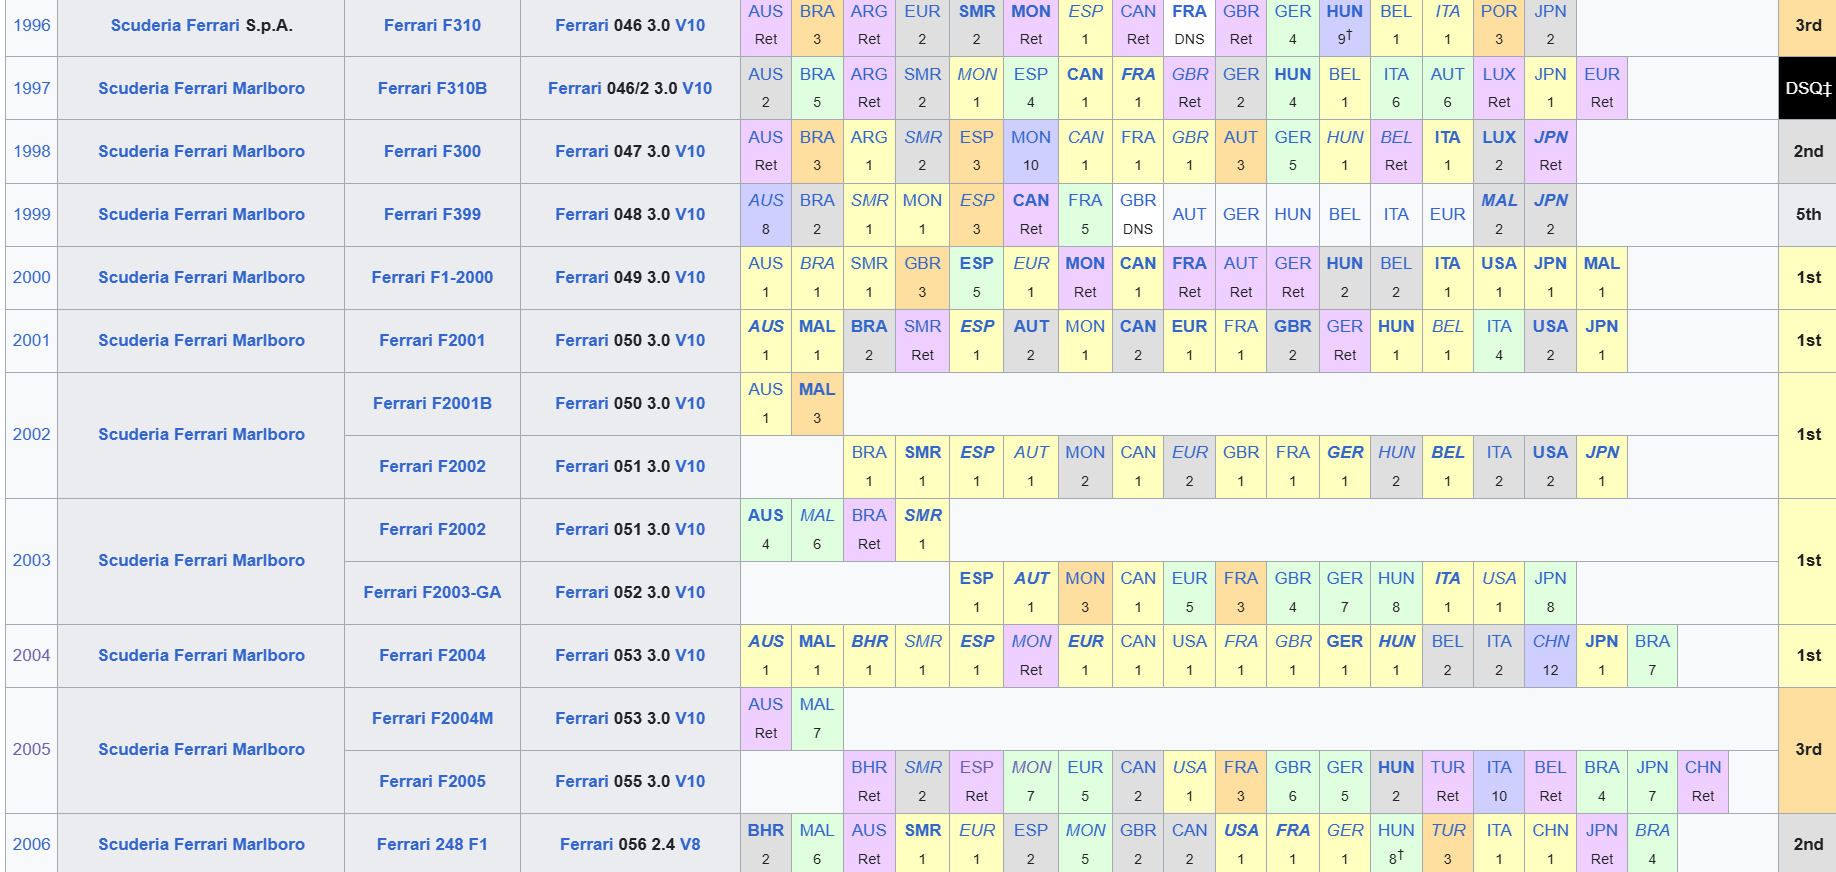Viewport: 1836px width, 872px height.
Task: Click the CHN race in Ferrari F2005 row
Action: 1702,767
